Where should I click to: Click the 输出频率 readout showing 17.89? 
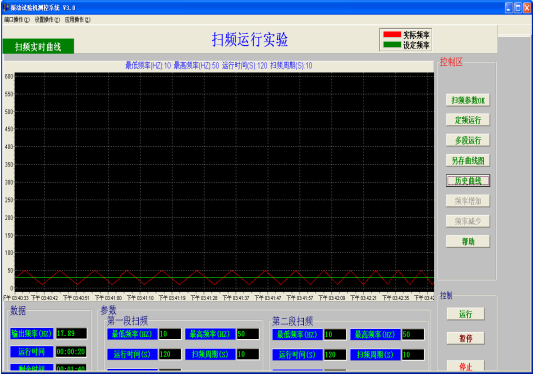(71, 333)
